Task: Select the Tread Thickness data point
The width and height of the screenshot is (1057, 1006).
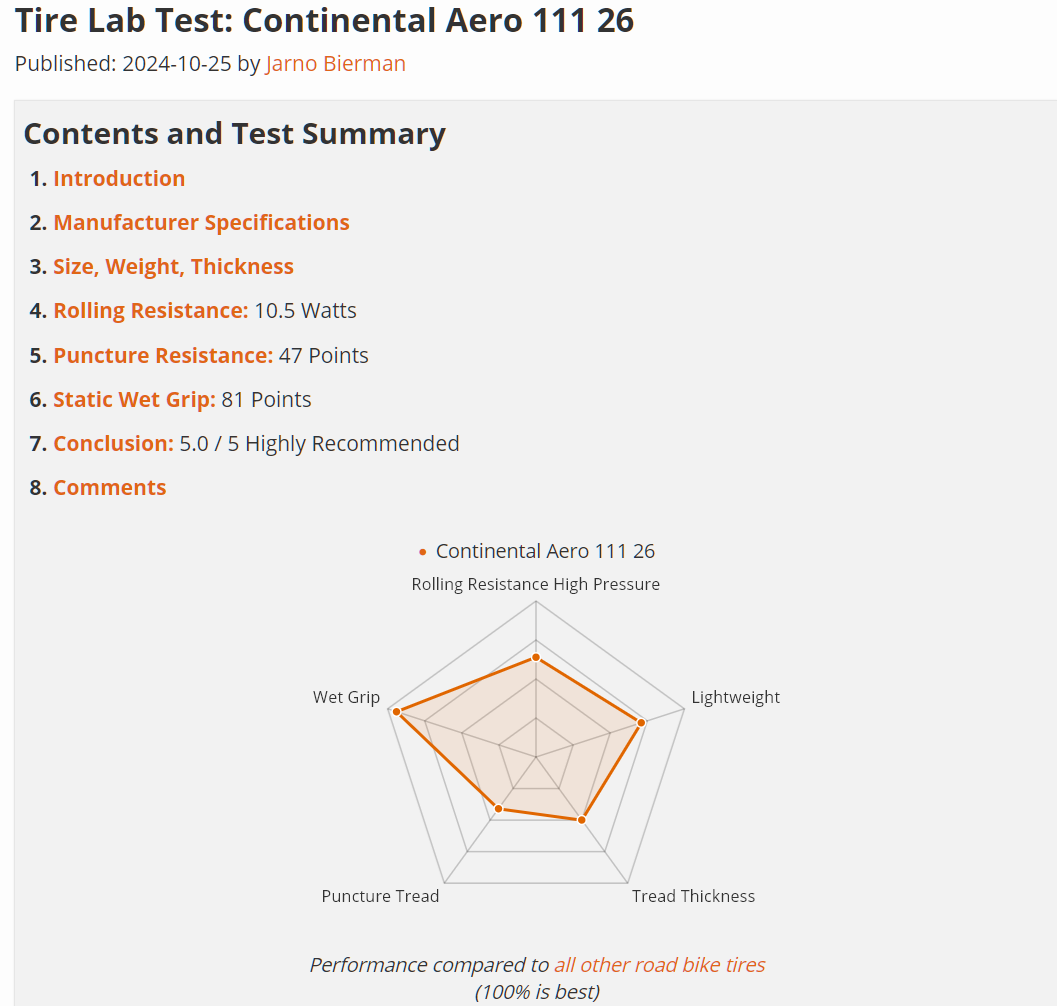Action: coord(581,820)
